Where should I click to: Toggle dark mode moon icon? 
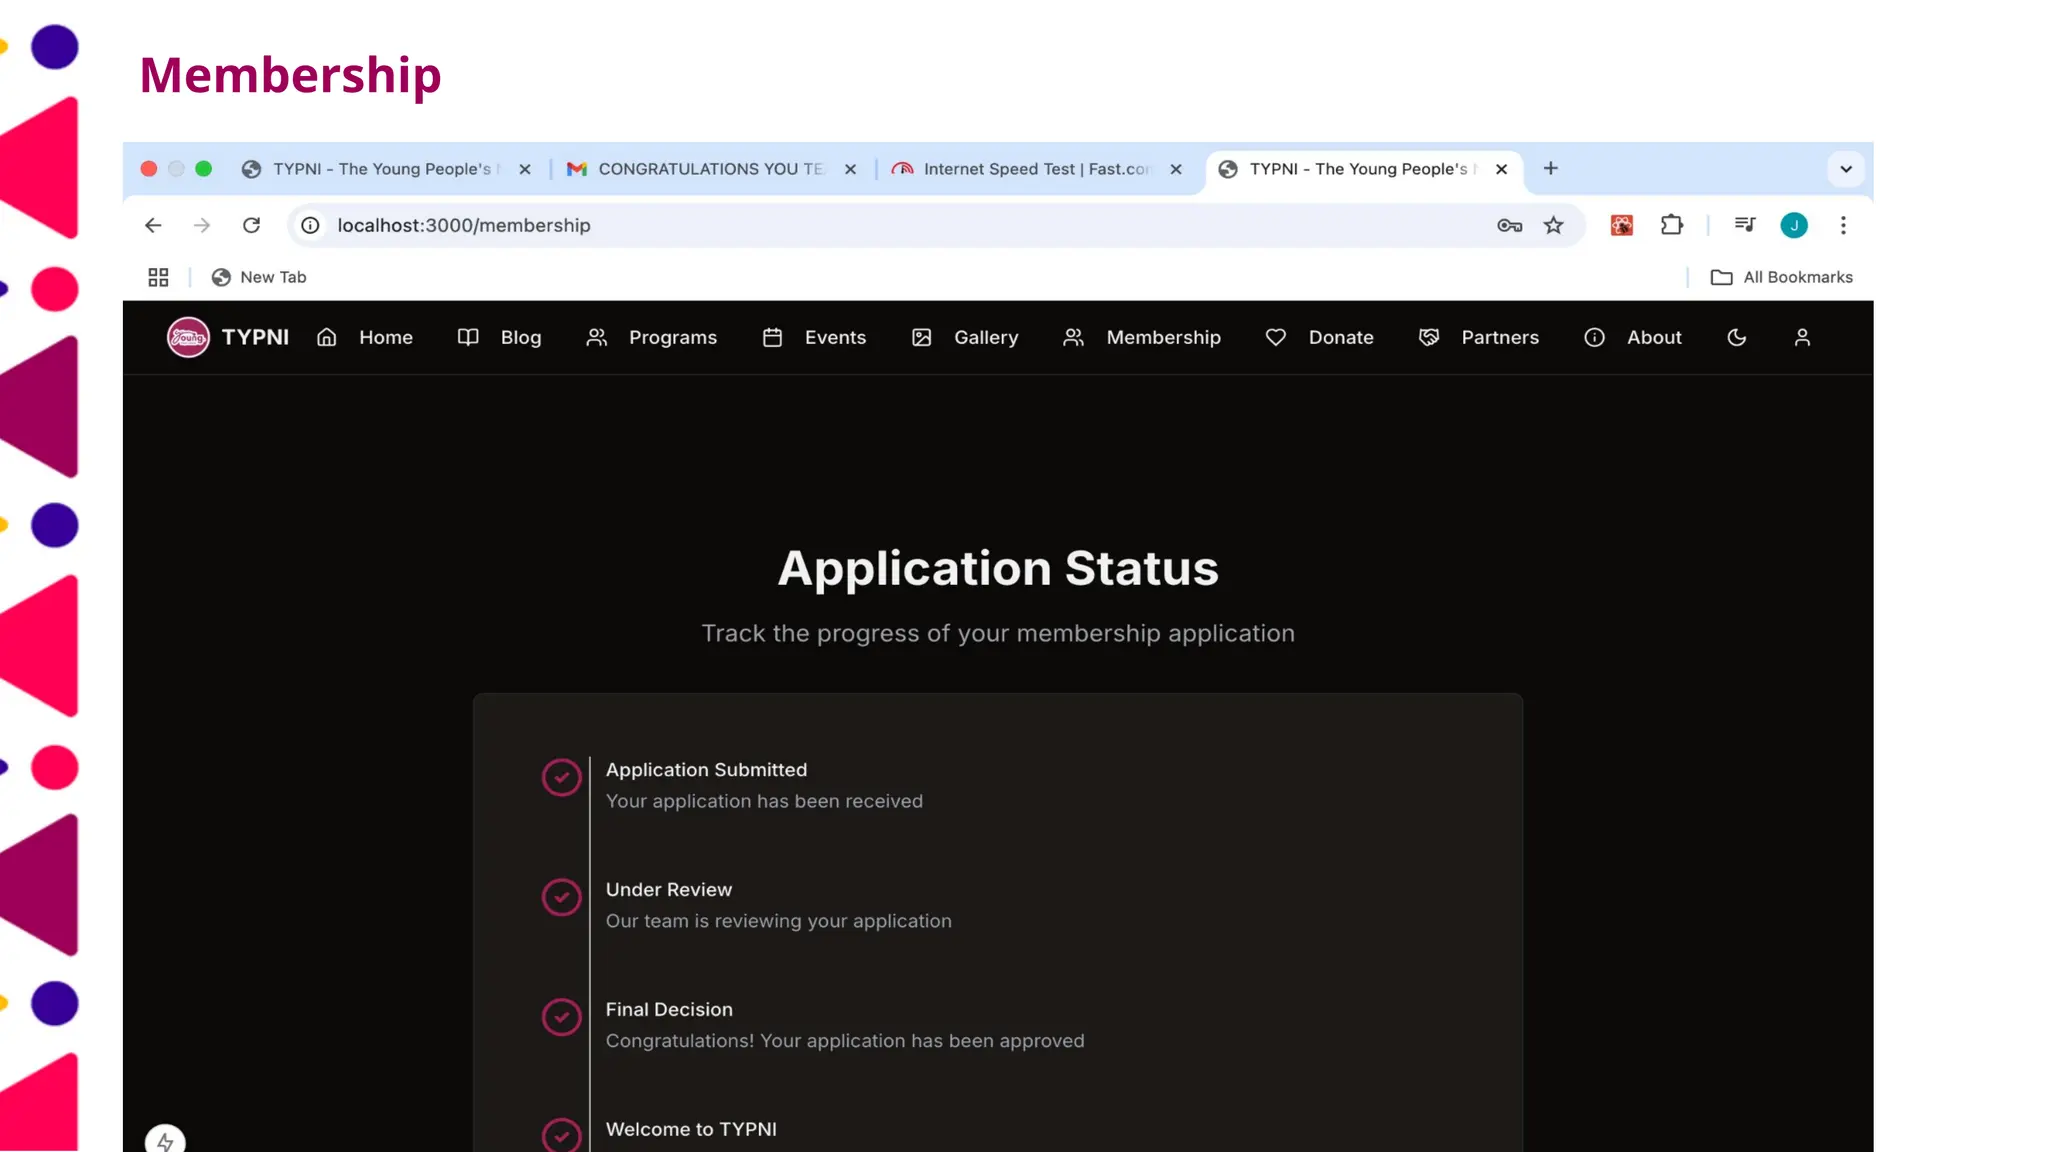click(x=1736, y=338)
